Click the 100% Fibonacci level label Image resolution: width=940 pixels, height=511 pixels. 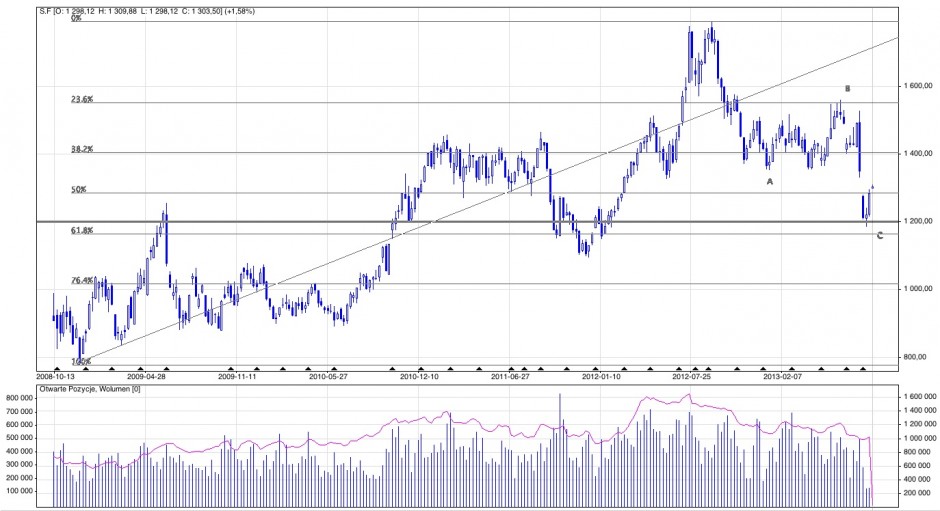(81, 361)
